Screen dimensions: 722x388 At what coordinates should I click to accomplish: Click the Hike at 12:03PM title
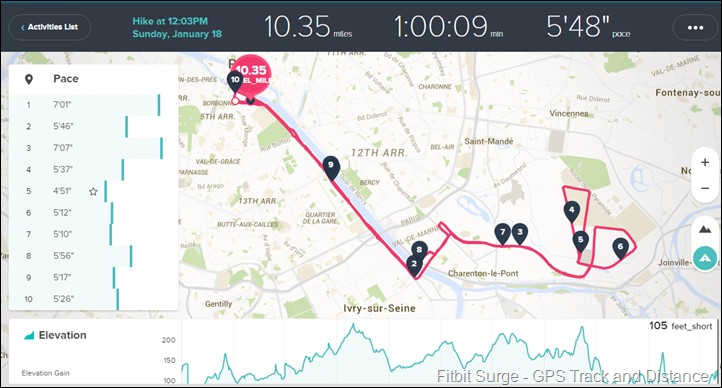[x=170, y=21]
